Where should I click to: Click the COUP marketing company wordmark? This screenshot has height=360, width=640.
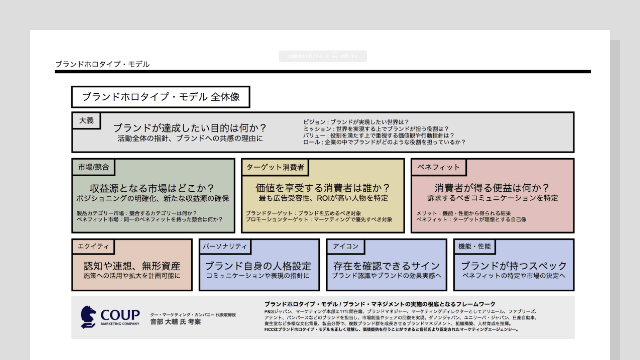[120, 317]
